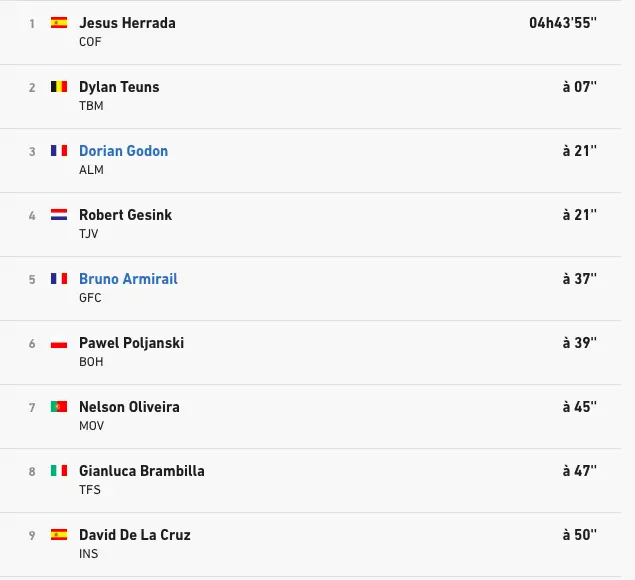Open Bruno Armirail's rider profile link
This screenshot has width=635, height=580.
128,279
